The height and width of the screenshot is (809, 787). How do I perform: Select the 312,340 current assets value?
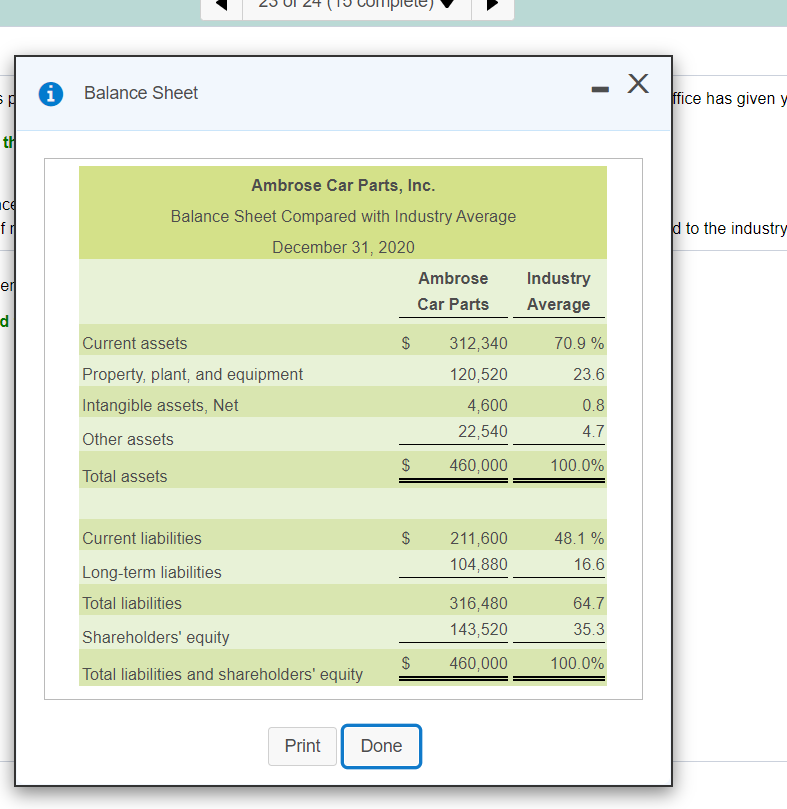pyautogui.click(x=478, y=344)
